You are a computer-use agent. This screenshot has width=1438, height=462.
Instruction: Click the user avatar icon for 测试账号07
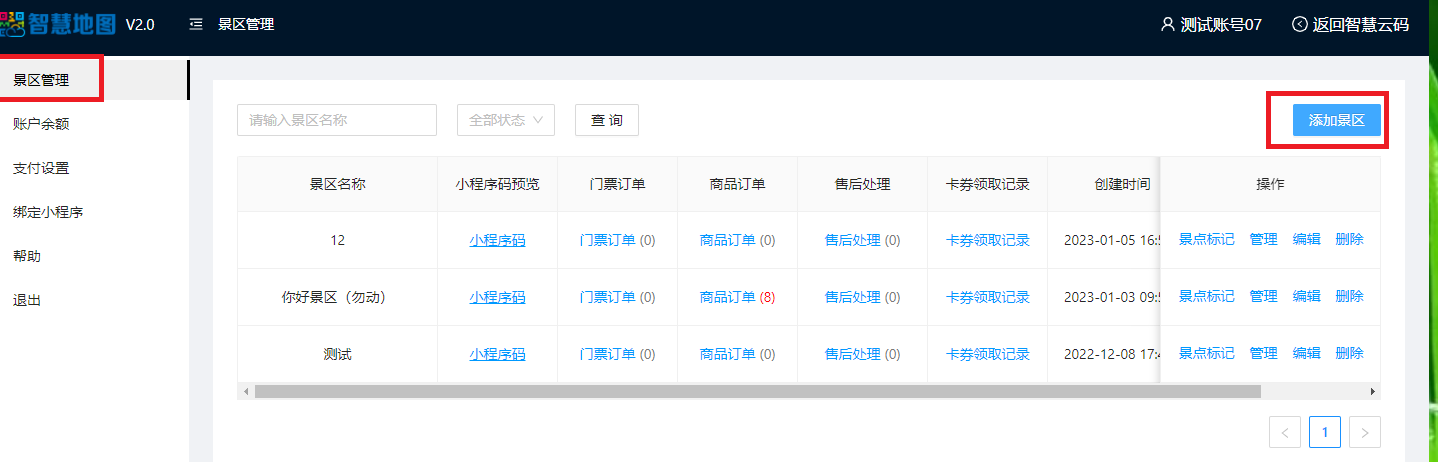[1167, 24]
